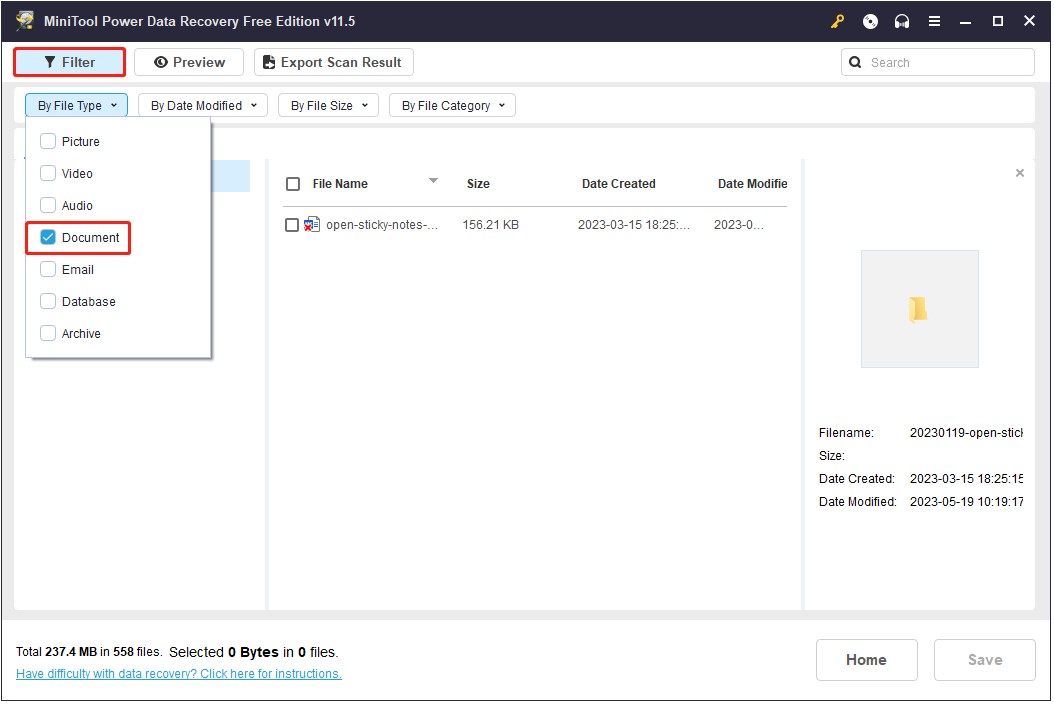The height and width of the screenshot is (704, 1054).
Task: Expand the By File Category dropdown
Action: point(452,105)
